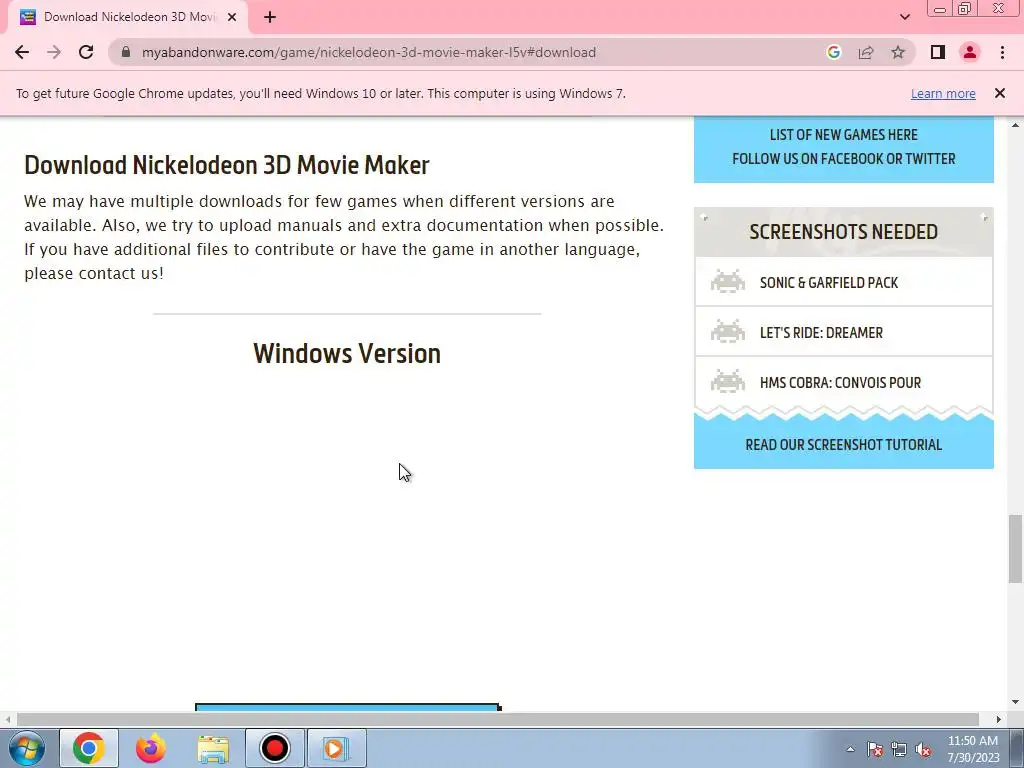The height and width of the screenshot is (768, 1024).
Task: Click the horizontal scrollbar thumb
Action: [497, 720]
